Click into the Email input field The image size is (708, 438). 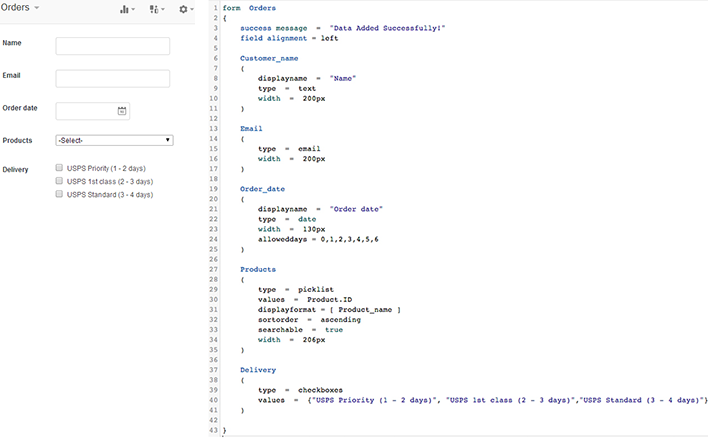112,78
